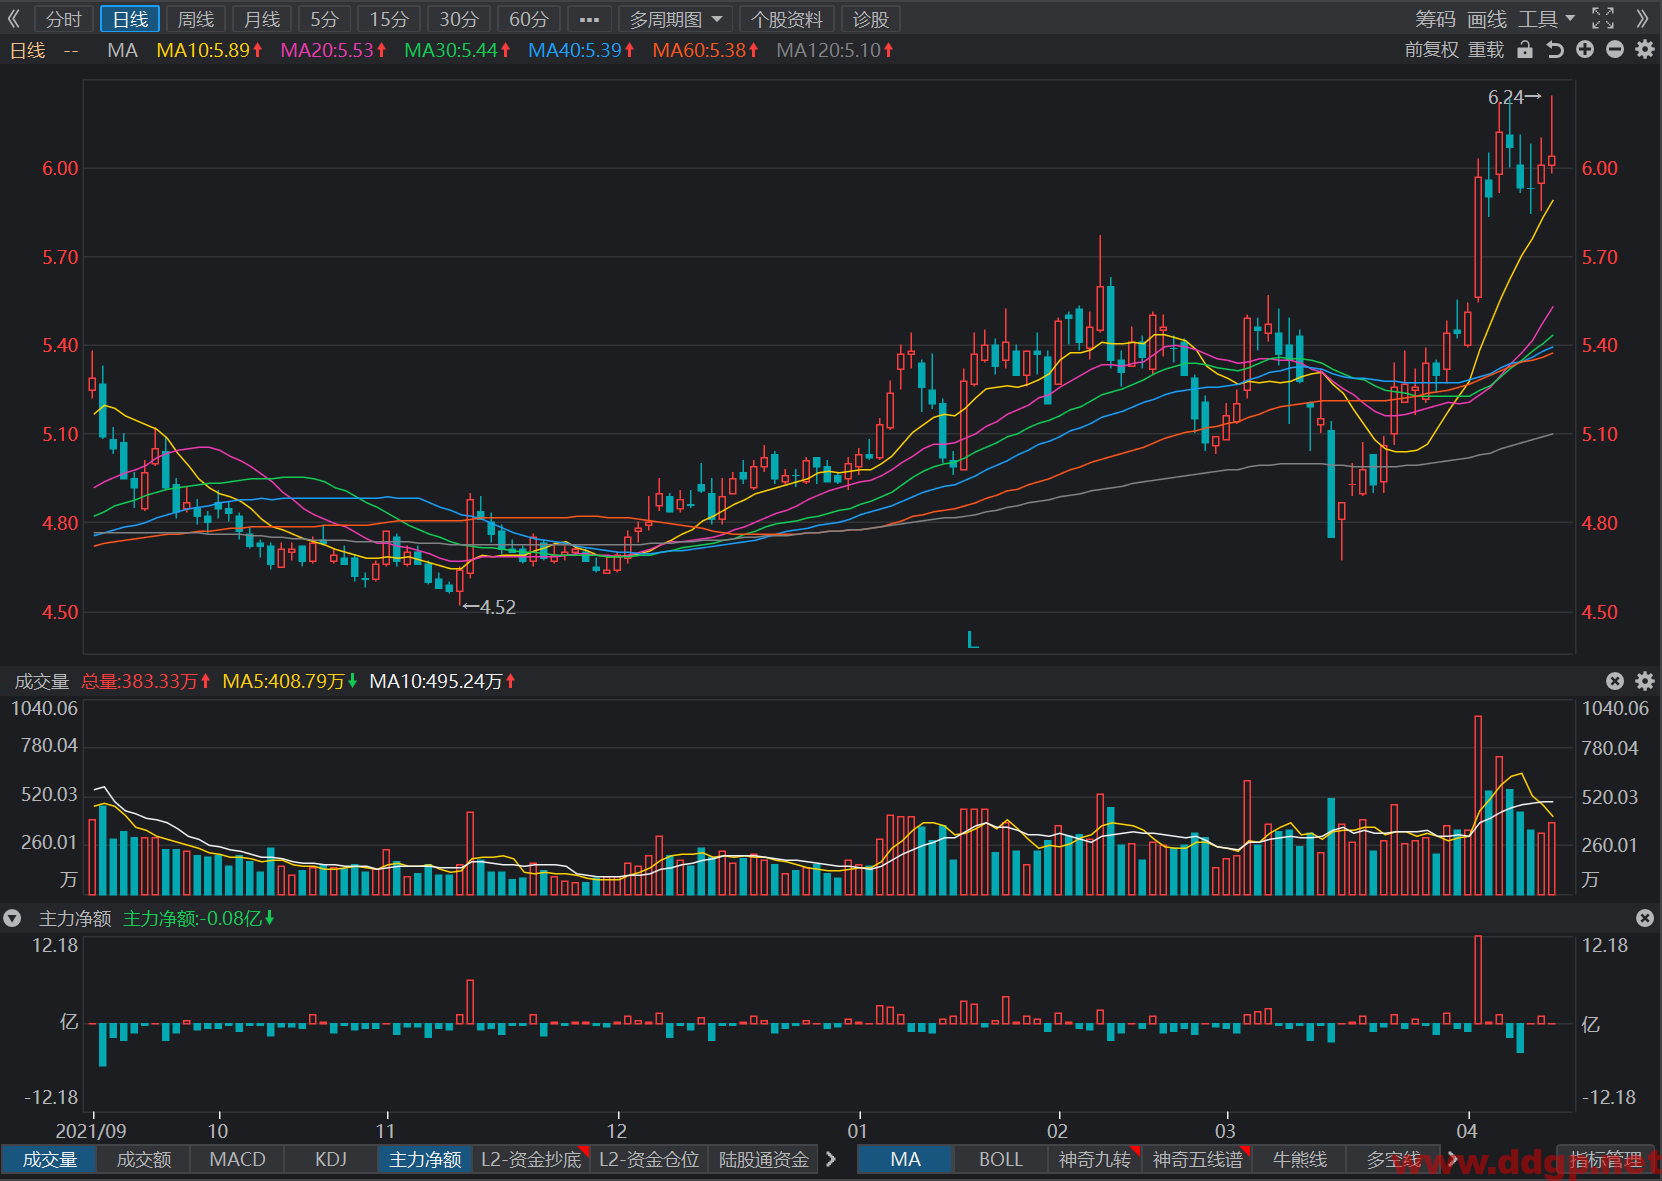Select L2-资金仓位 indicator tab
This screenshot has height=1181, width=1662.
click(x=649, y=1159)
